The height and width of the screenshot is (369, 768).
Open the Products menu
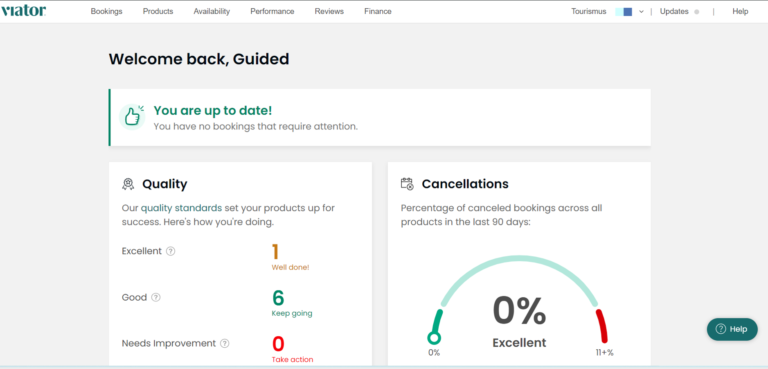pos(158,11)
